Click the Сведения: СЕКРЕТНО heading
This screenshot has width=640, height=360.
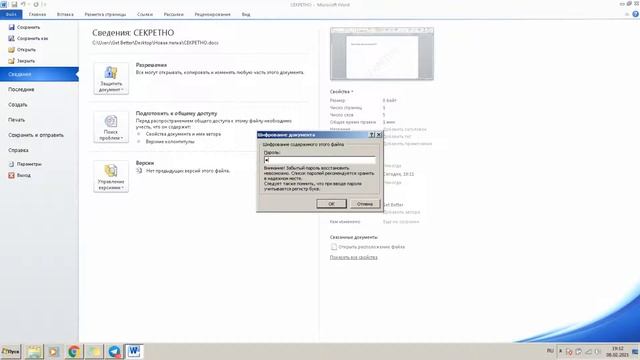133,33
